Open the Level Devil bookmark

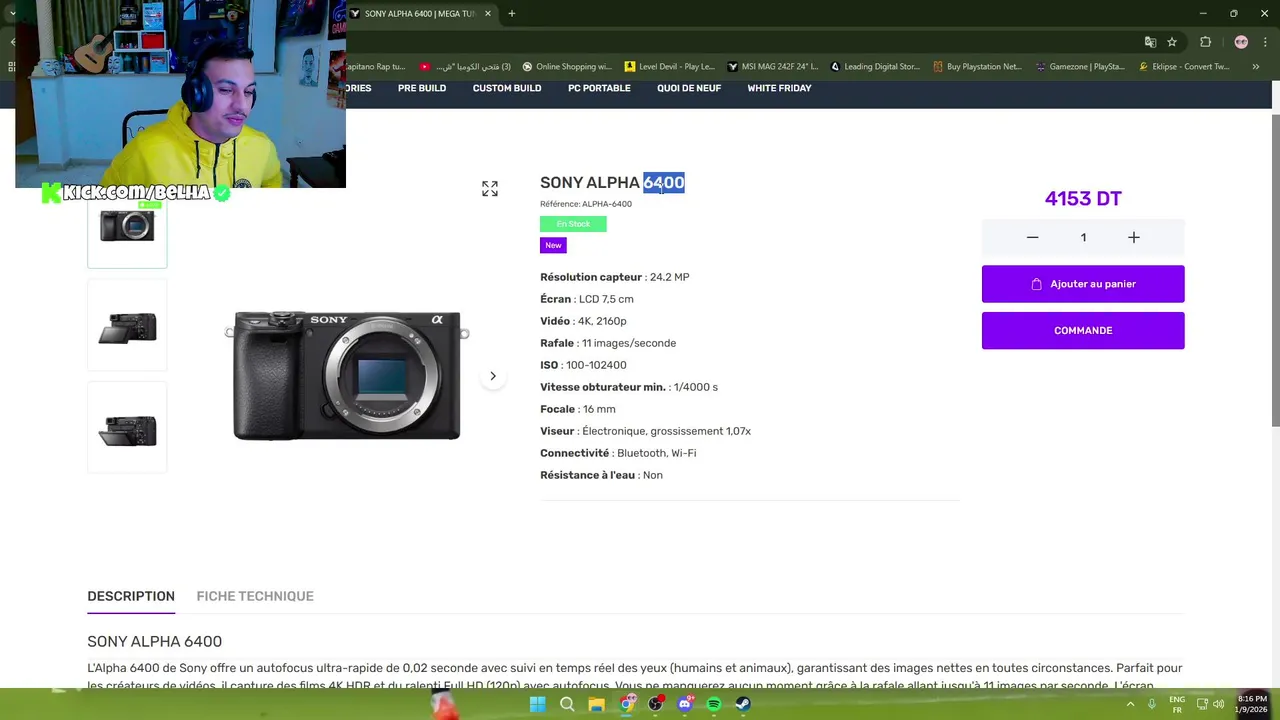[x=669, y=67]
